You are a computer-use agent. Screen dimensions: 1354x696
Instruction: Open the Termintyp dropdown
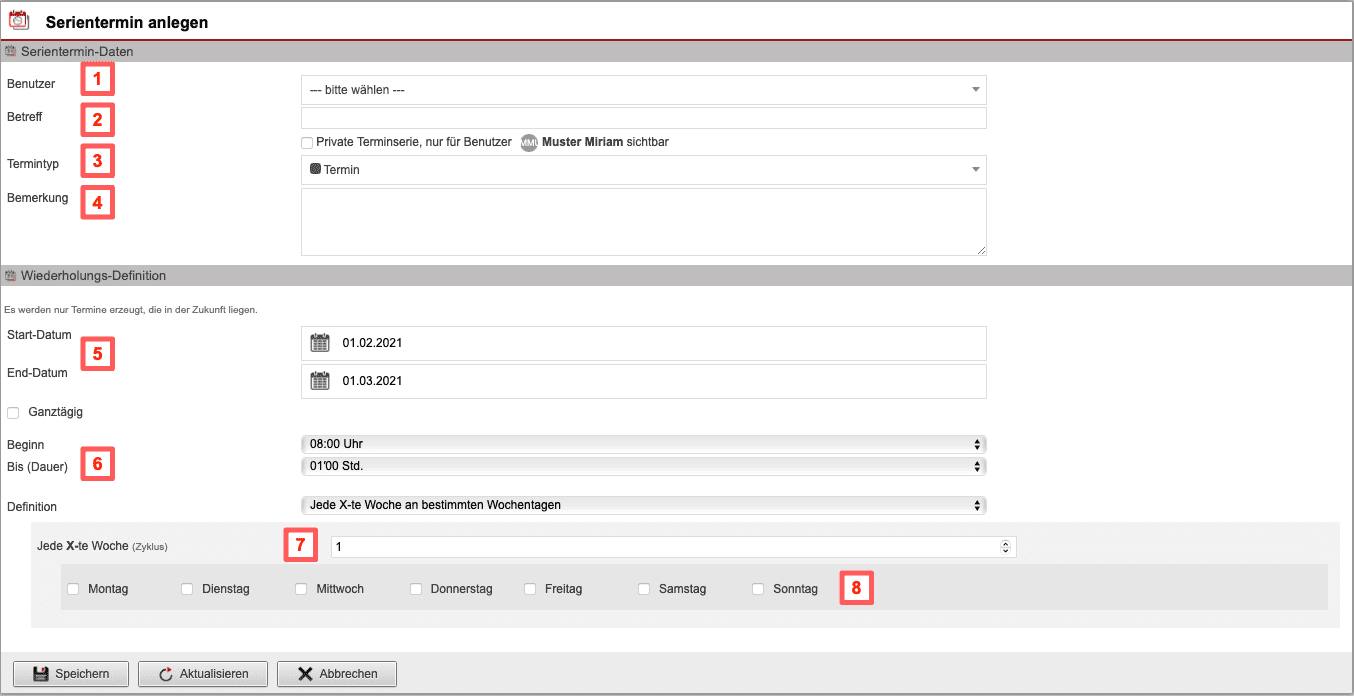click(x=643, y=170)
